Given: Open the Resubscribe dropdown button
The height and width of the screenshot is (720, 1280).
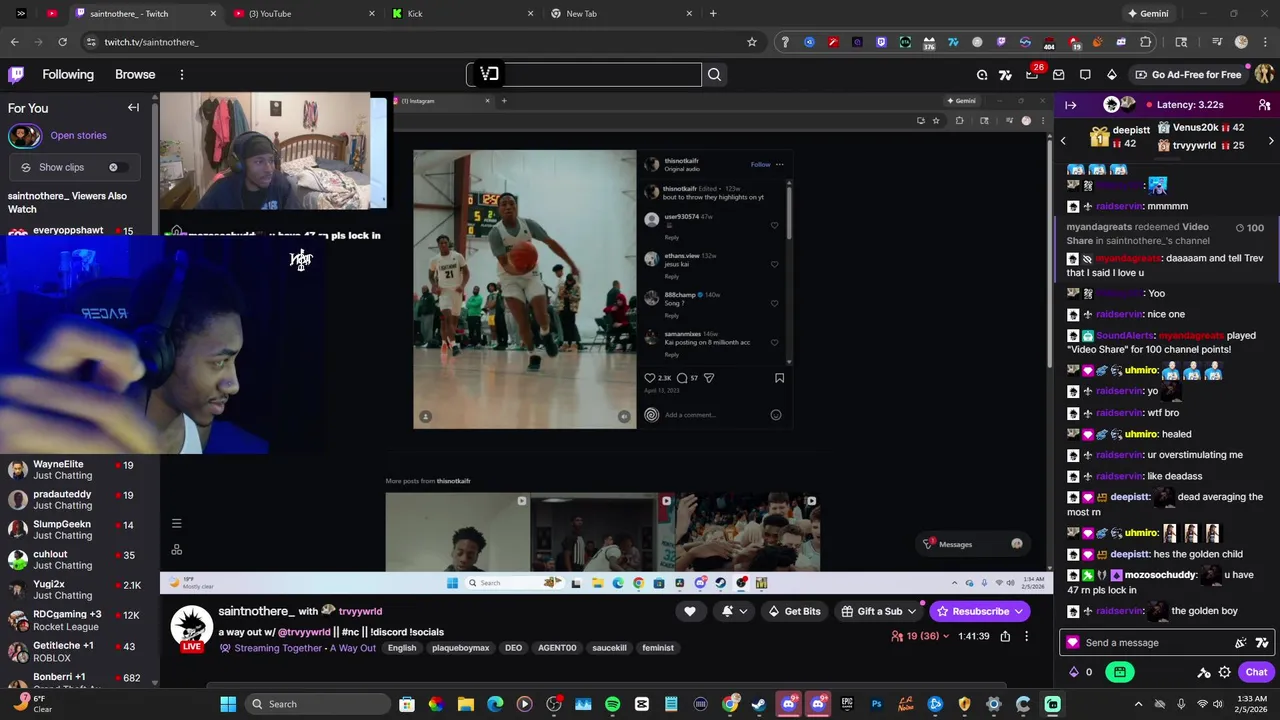Looking at the screenshot, I should pyautogui.click(x=980, y=611).
